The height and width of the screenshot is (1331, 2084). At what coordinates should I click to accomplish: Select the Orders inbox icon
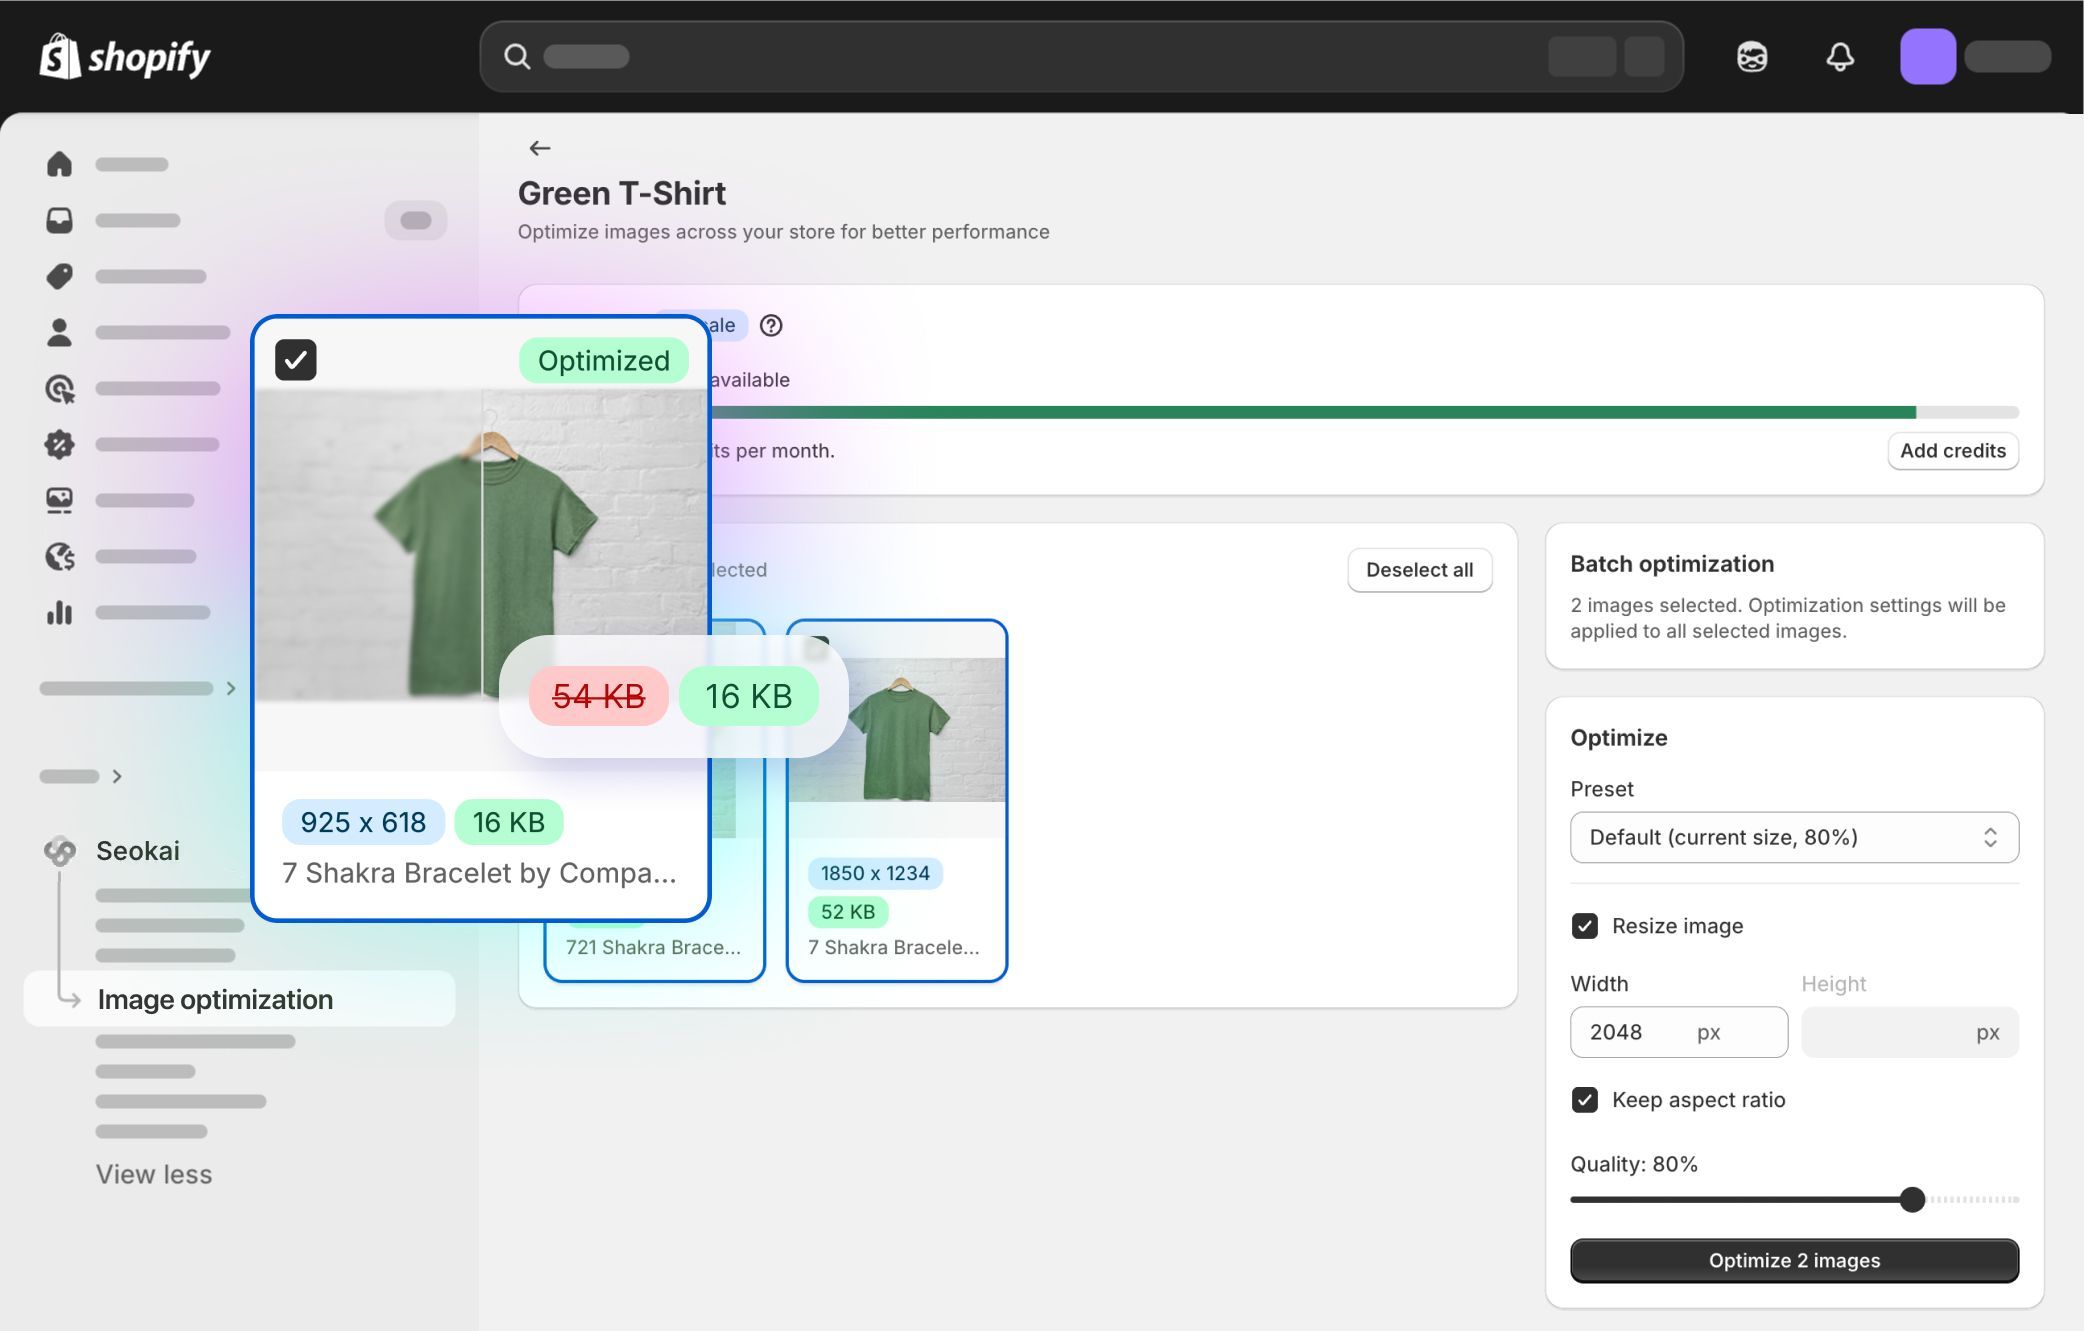coord(59,220)
